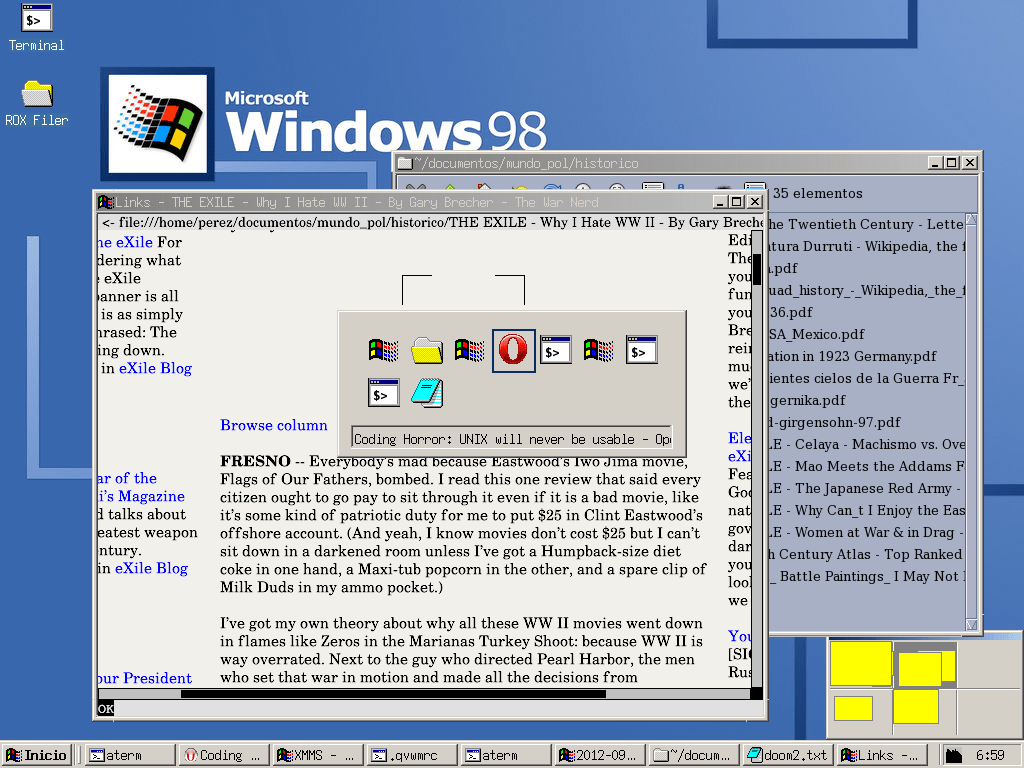
Task: Select '36.pdf' file in filer
Action: [x=792, y=312]
